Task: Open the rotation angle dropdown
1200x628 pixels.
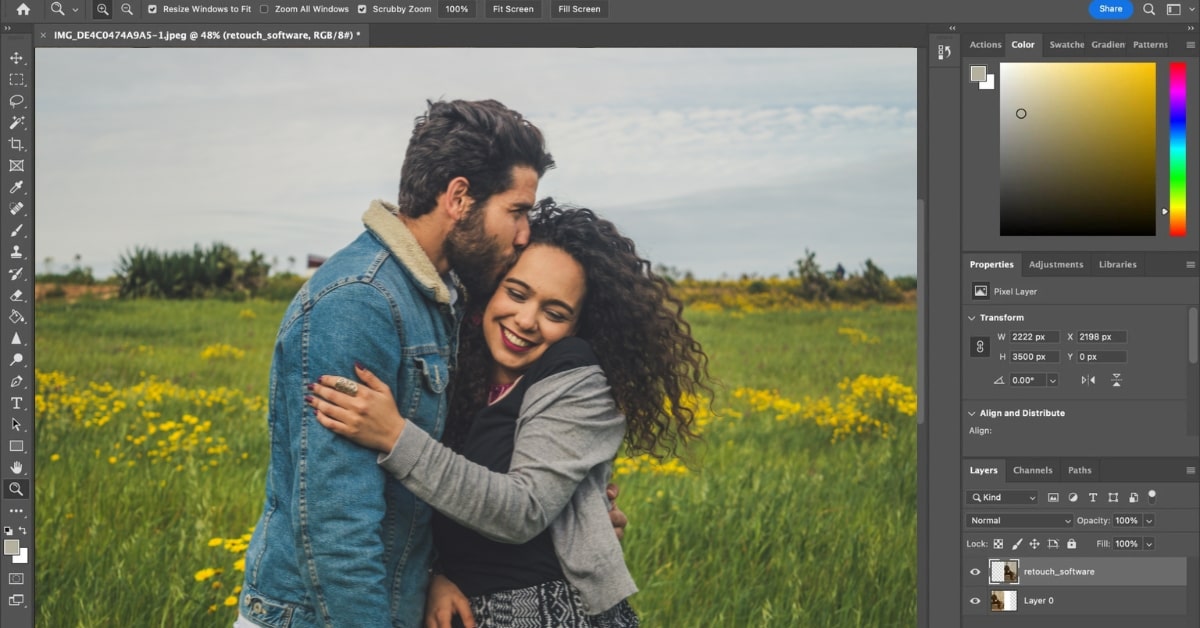Action: click(x=1052, y=380)
